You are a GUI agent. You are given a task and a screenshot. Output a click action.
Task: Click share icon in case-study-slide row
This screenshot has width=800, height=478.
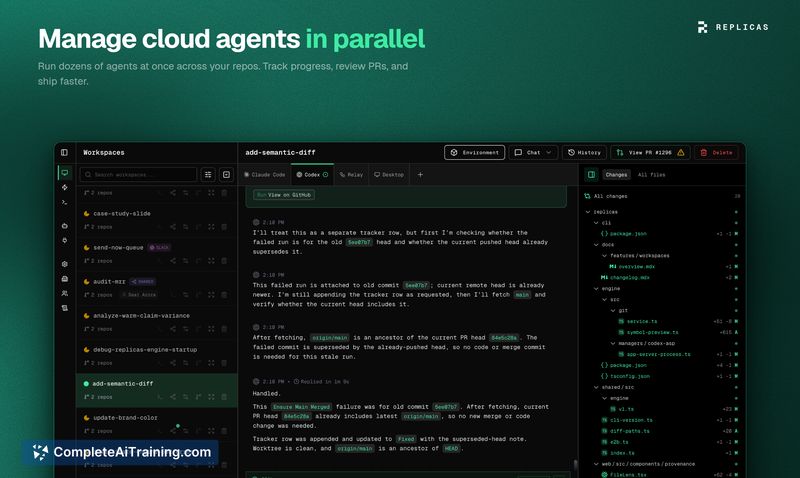(173, 227)
